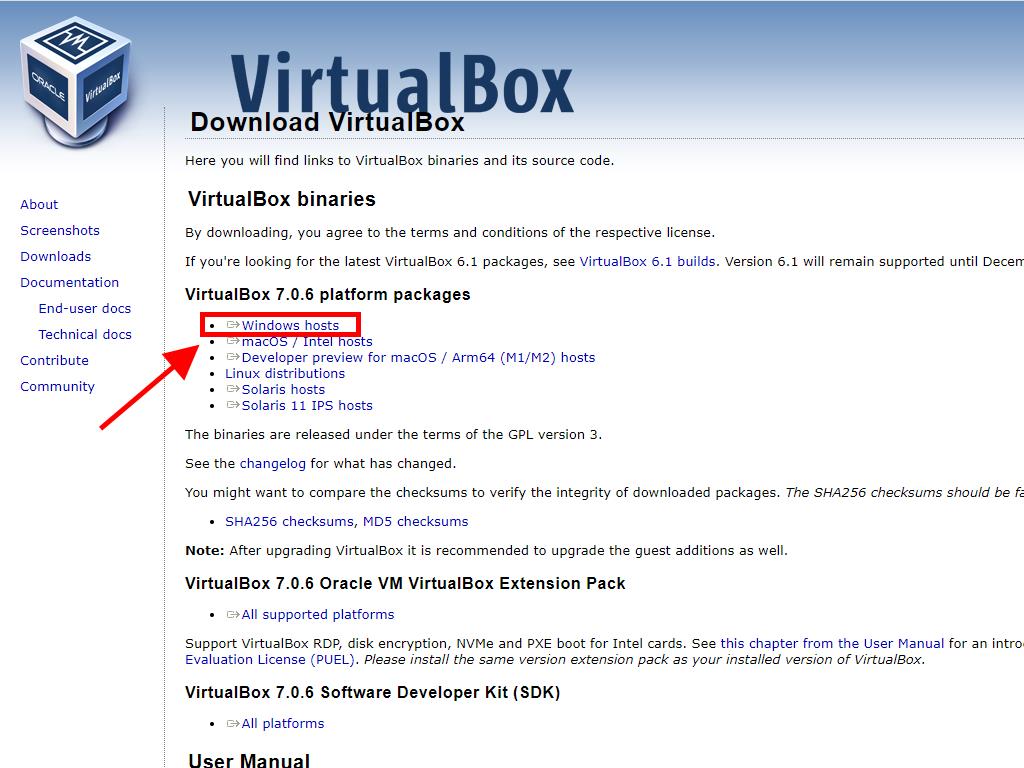Screen dimensions: 1024x768
Task: Click the external-link icon beside Solaris hosts
Action: pos(233,389)
